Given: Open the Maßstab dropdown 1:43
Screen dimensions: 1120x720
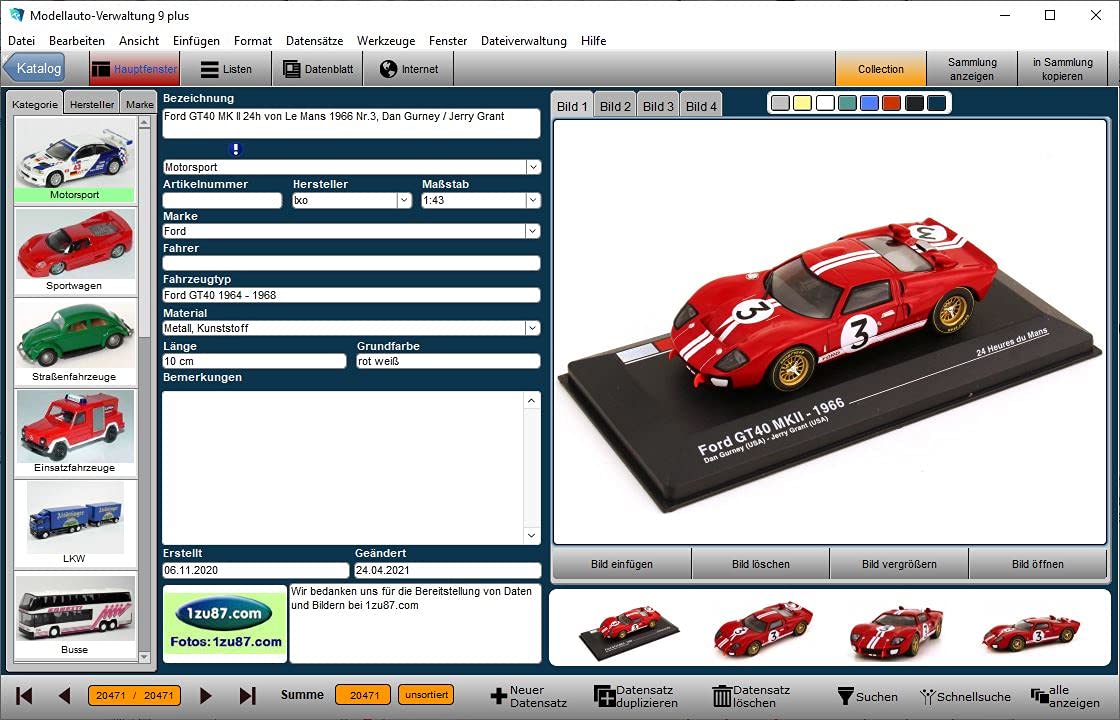Looking at the screenshot, I should point(533,201).
